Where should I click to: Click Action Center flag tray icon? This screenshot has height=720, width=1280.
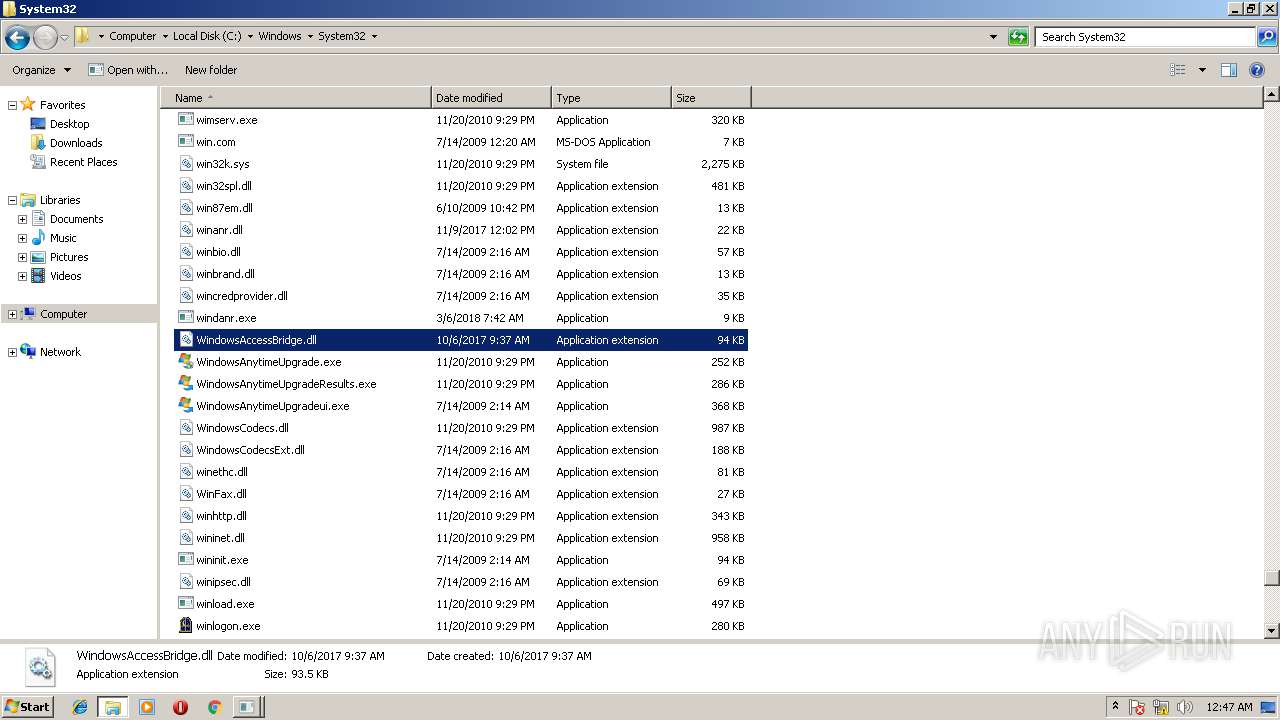coord(1138,707)
